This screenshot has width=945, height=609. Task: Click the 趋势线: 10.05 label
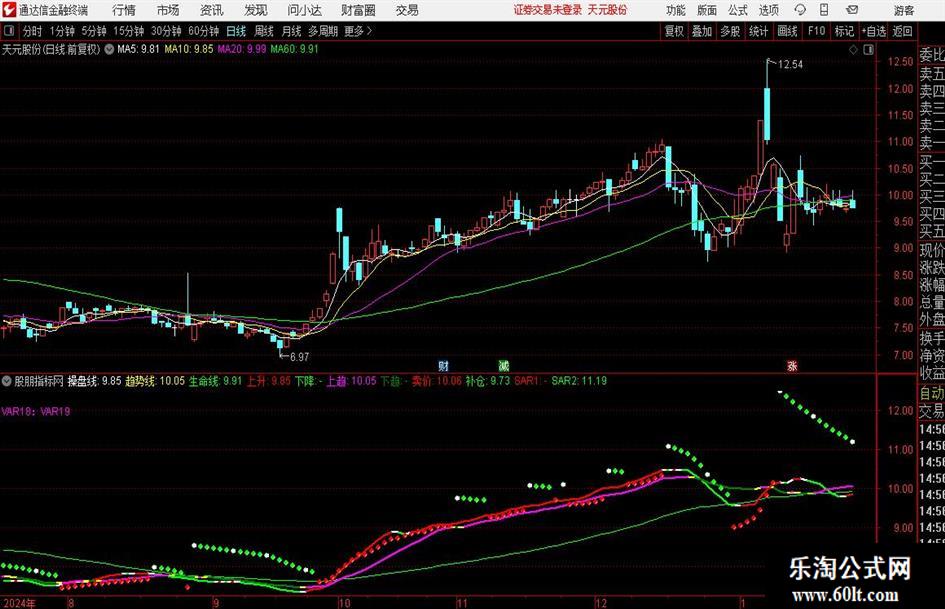[155, 381]
